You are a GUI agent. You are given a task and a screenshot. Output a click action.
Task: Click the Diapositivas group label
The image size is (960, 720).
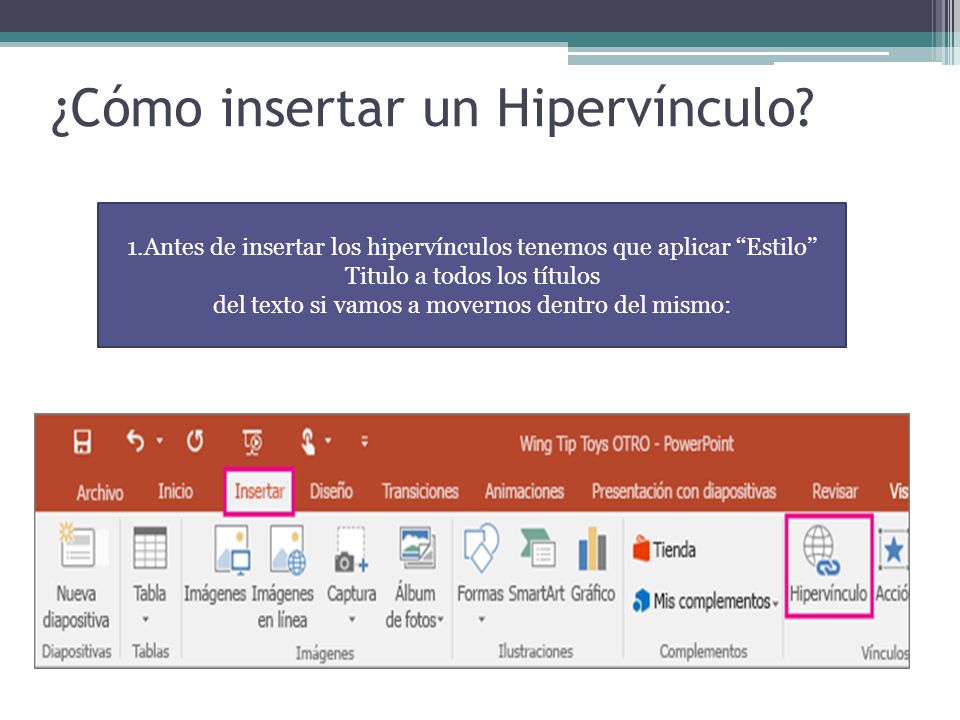pyautogui.click(x=77, y=651)
